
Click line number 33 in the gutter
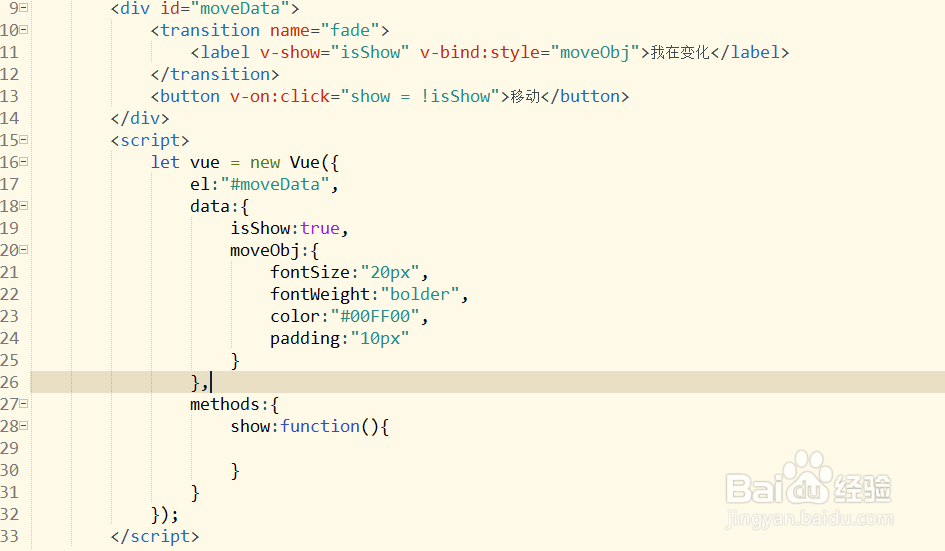coord(10,537)
